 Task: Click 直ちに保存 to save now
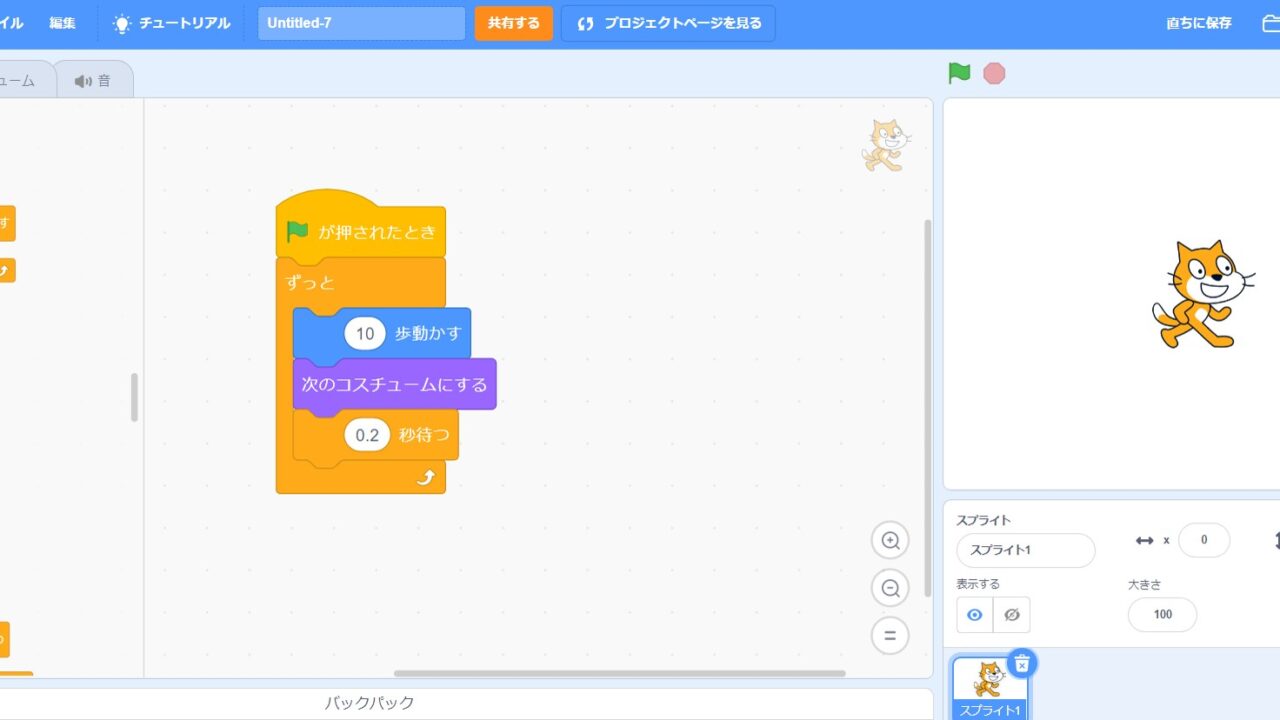[x=1199, y=23]
